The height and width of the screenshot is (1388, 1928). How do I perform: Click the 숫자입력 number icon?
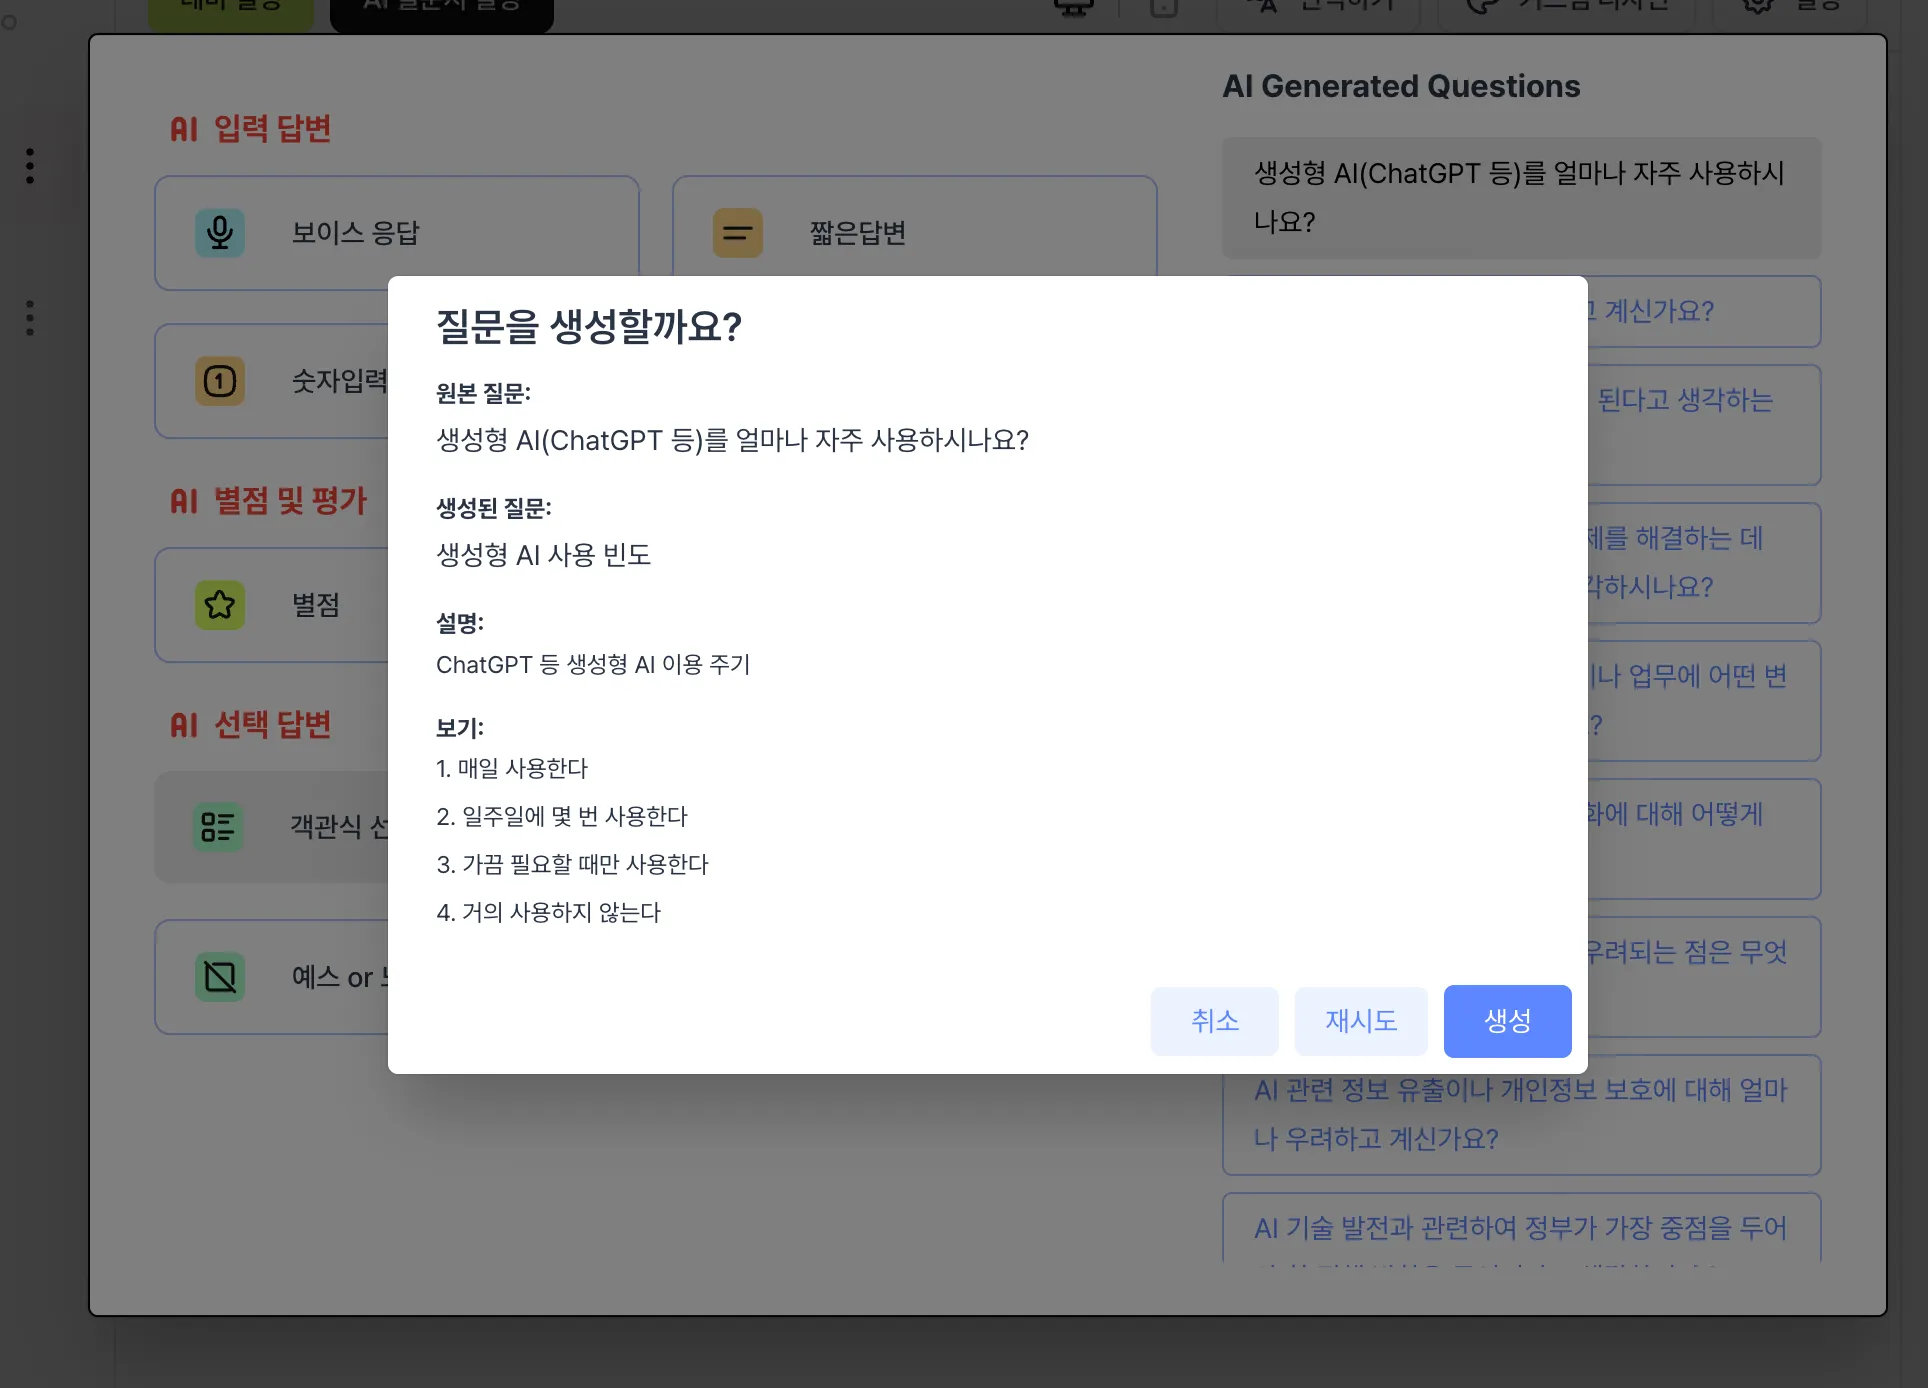coord(220,381)
